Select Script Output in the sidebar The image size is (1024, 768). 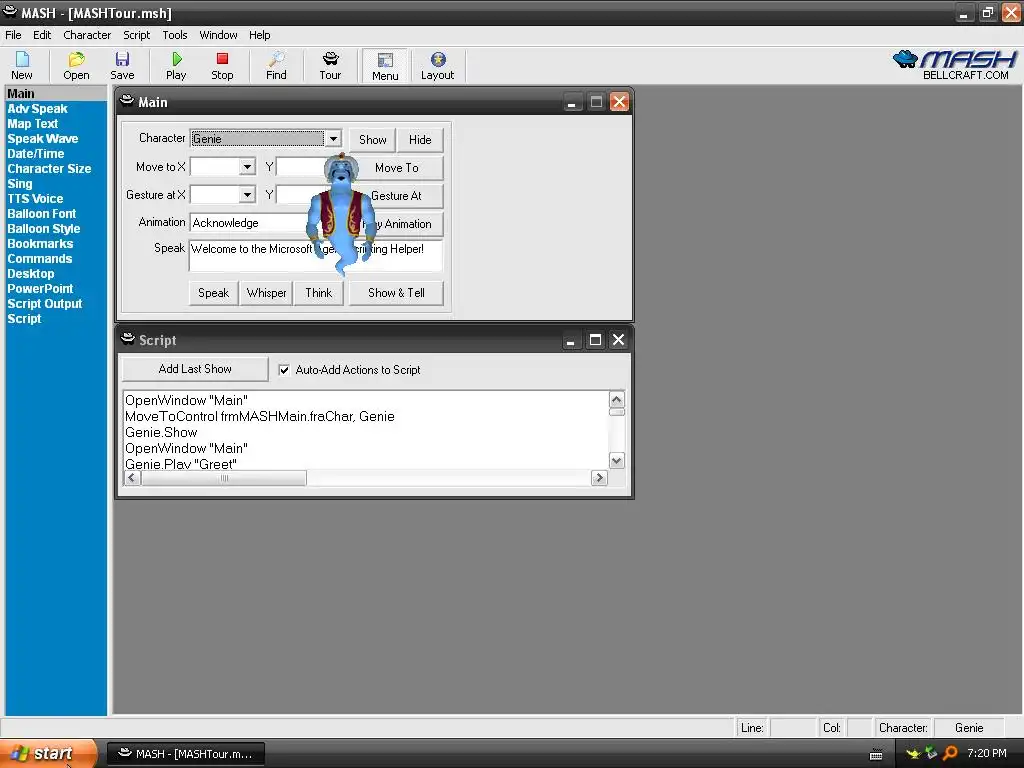pyautogui.click(x=44, y=304)
